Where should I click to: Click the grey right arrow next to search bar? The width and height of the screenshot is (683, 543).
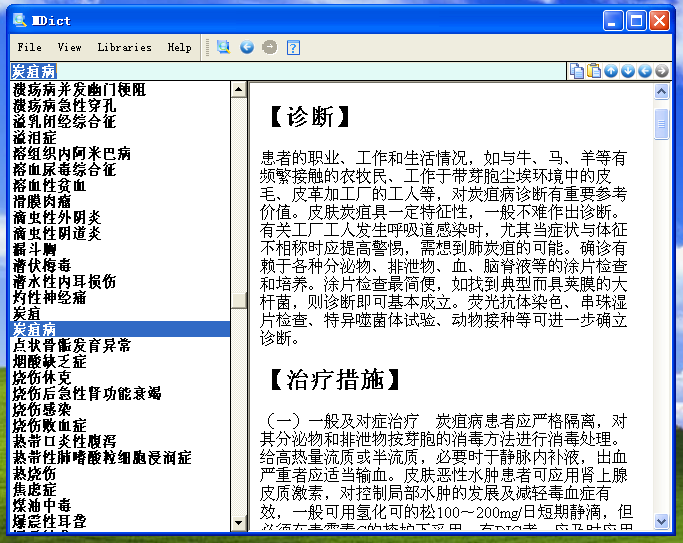click(661, 70)
